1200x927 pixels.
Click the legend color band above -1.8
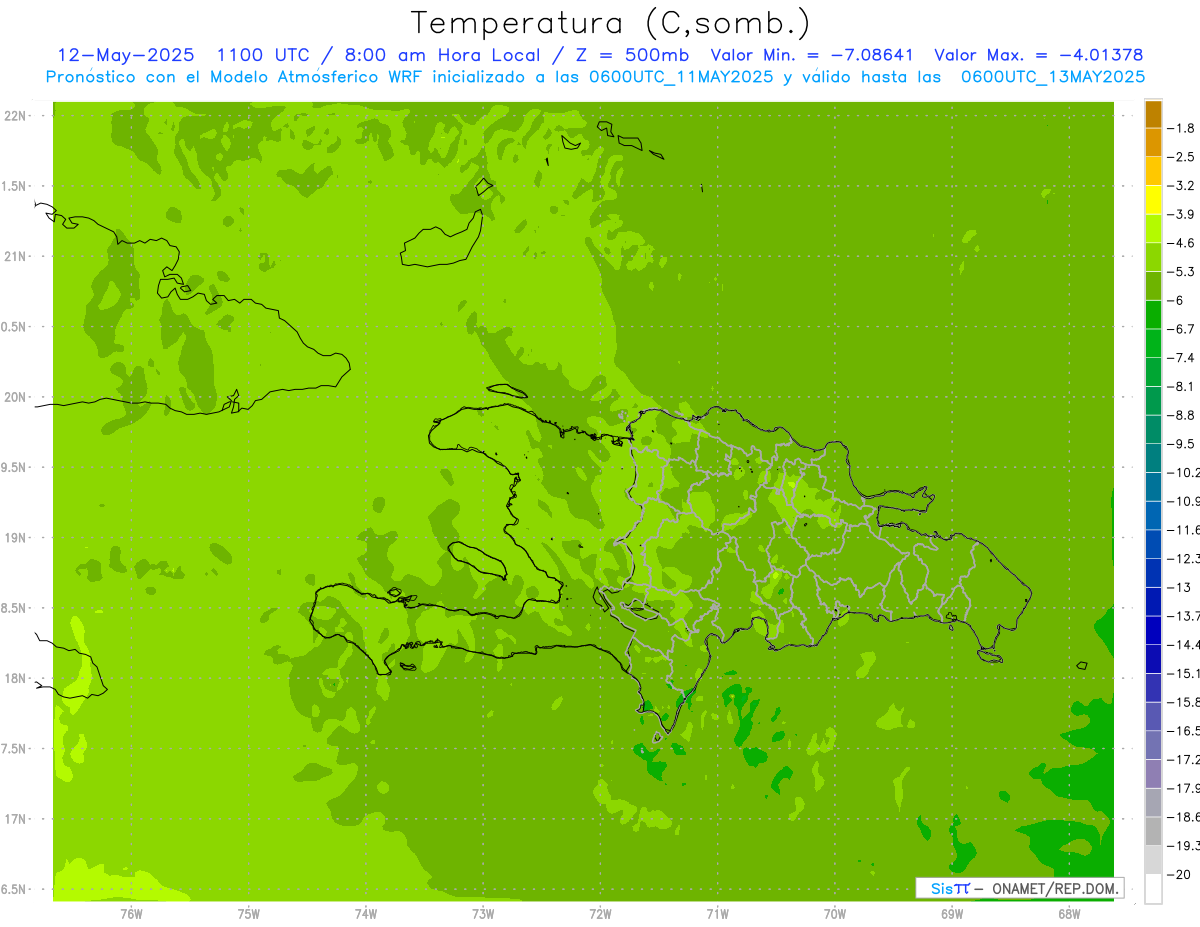tap(1153, 113)
